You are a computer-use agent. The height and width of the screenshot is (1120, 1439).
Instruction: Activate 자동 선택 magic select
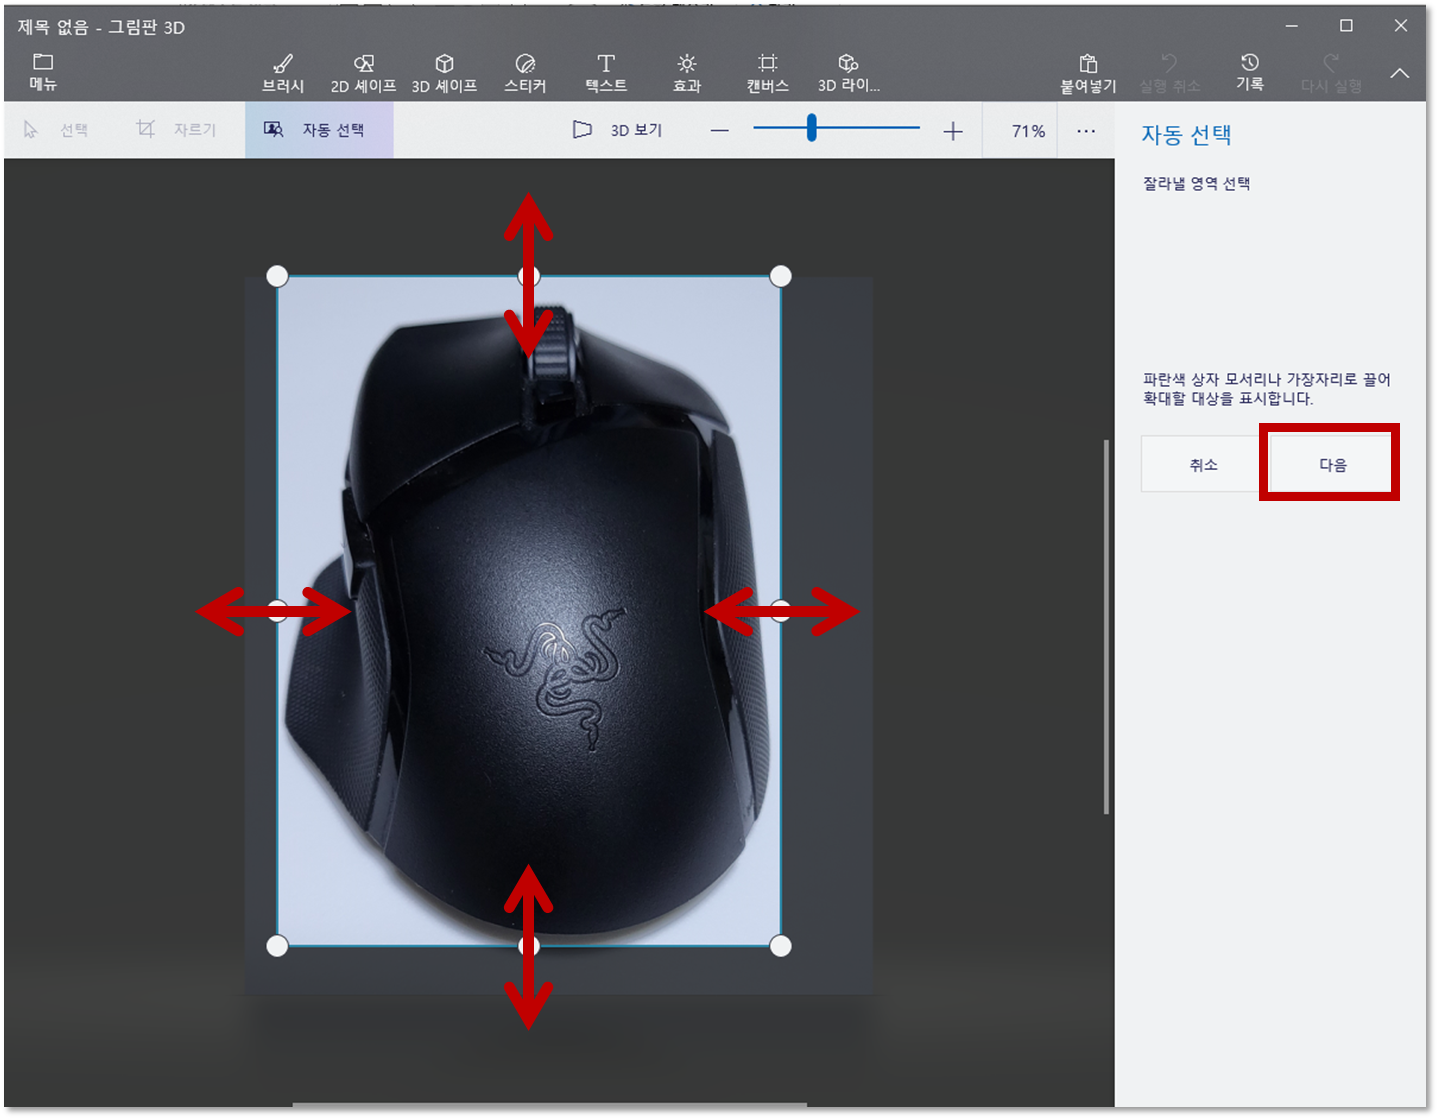[x=319, y=130]
